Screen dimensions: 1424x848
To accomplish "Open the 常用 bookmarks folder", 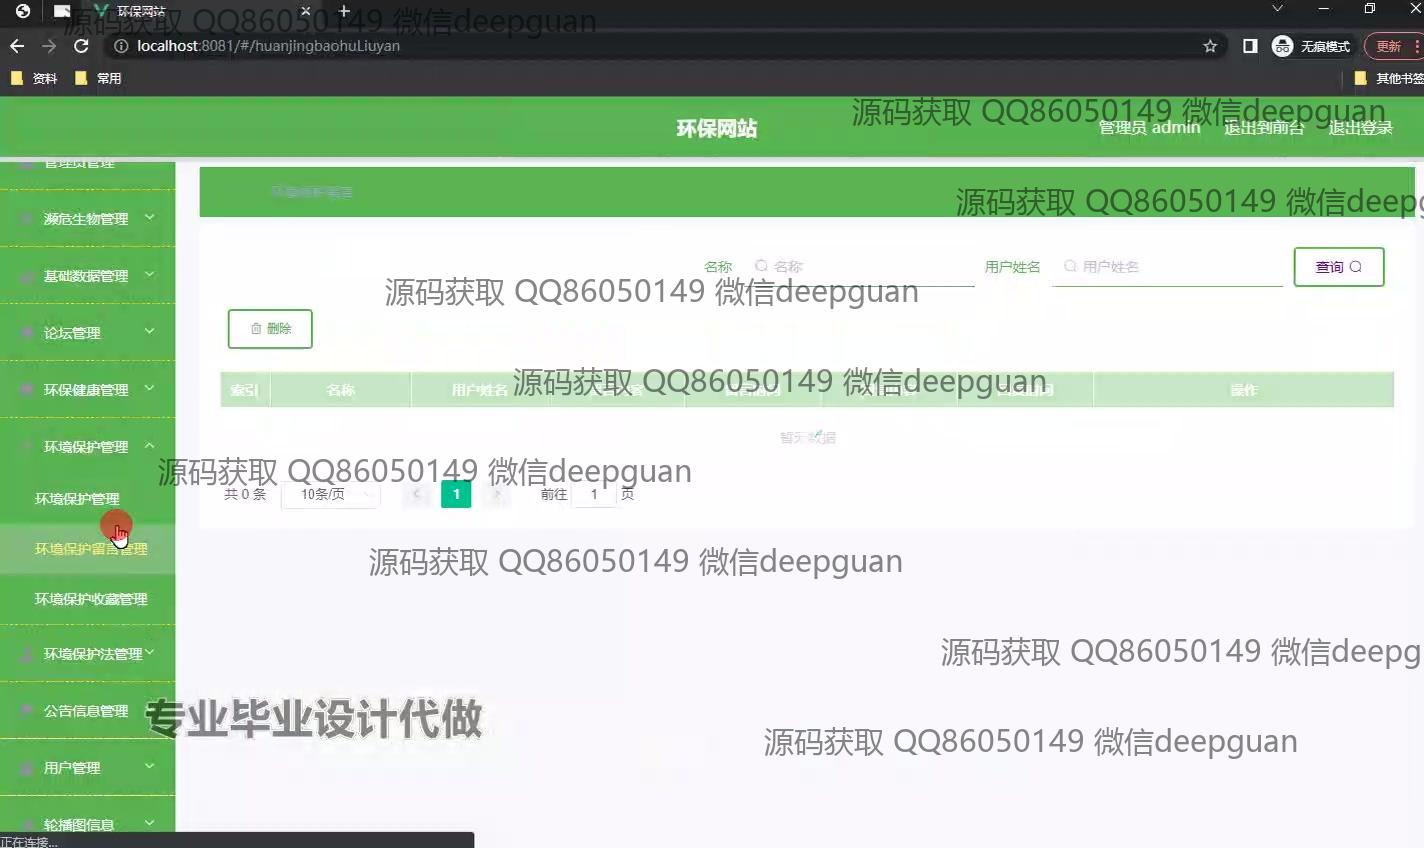I will click(x=98, y=78).
